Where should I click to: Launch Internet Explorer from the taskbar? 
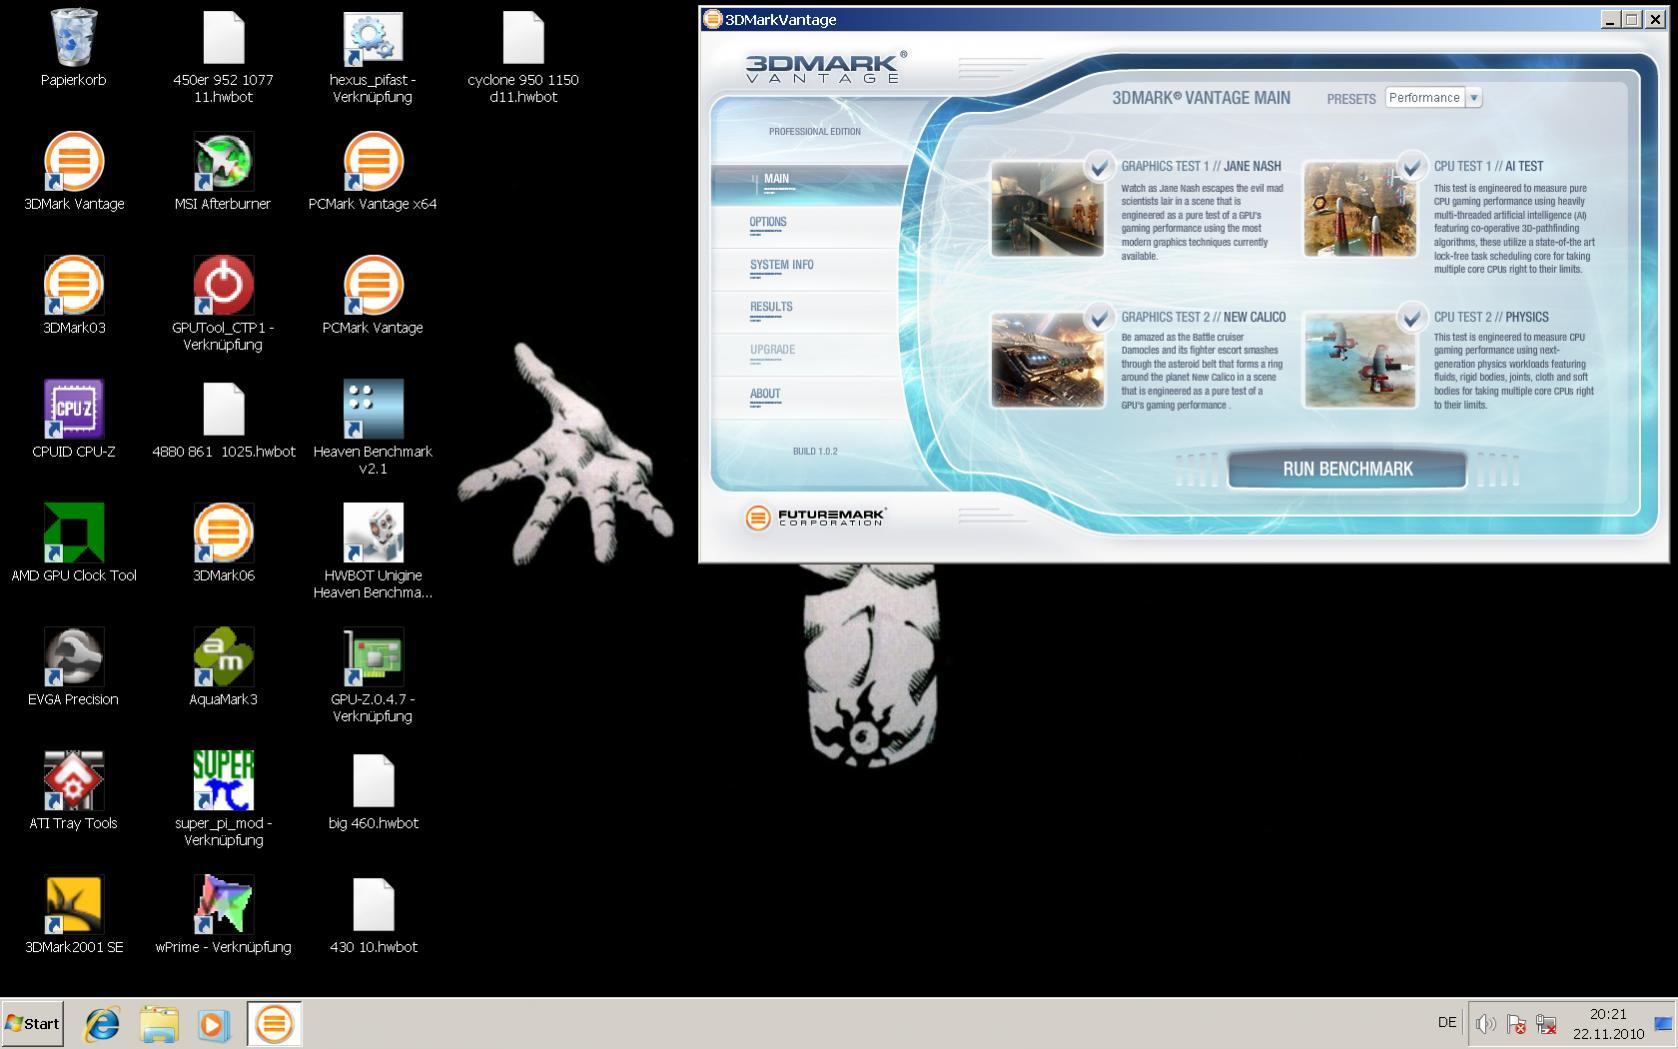click(x=102, y=1024)
